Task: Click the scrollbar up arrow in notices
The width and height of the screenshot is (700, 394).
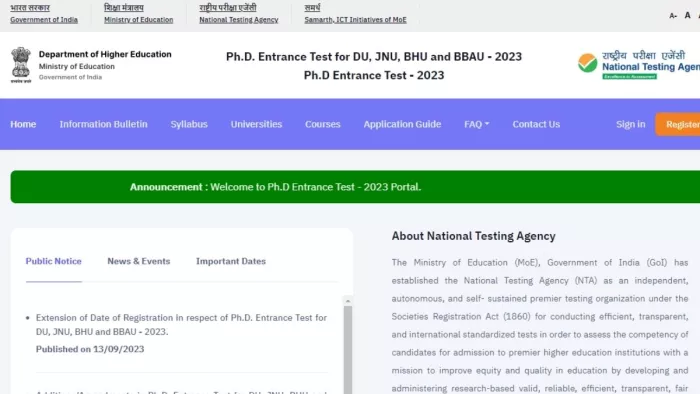Action: tap(348, 301)
